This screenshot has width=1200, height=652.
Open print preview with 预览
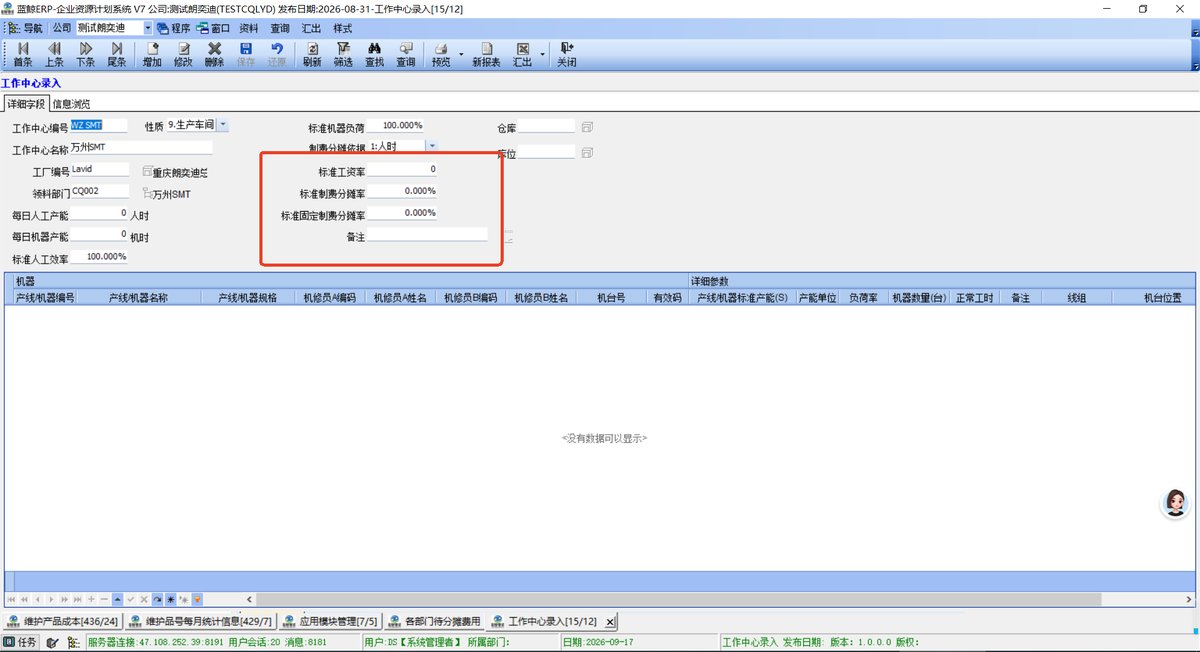click(440, 54)
